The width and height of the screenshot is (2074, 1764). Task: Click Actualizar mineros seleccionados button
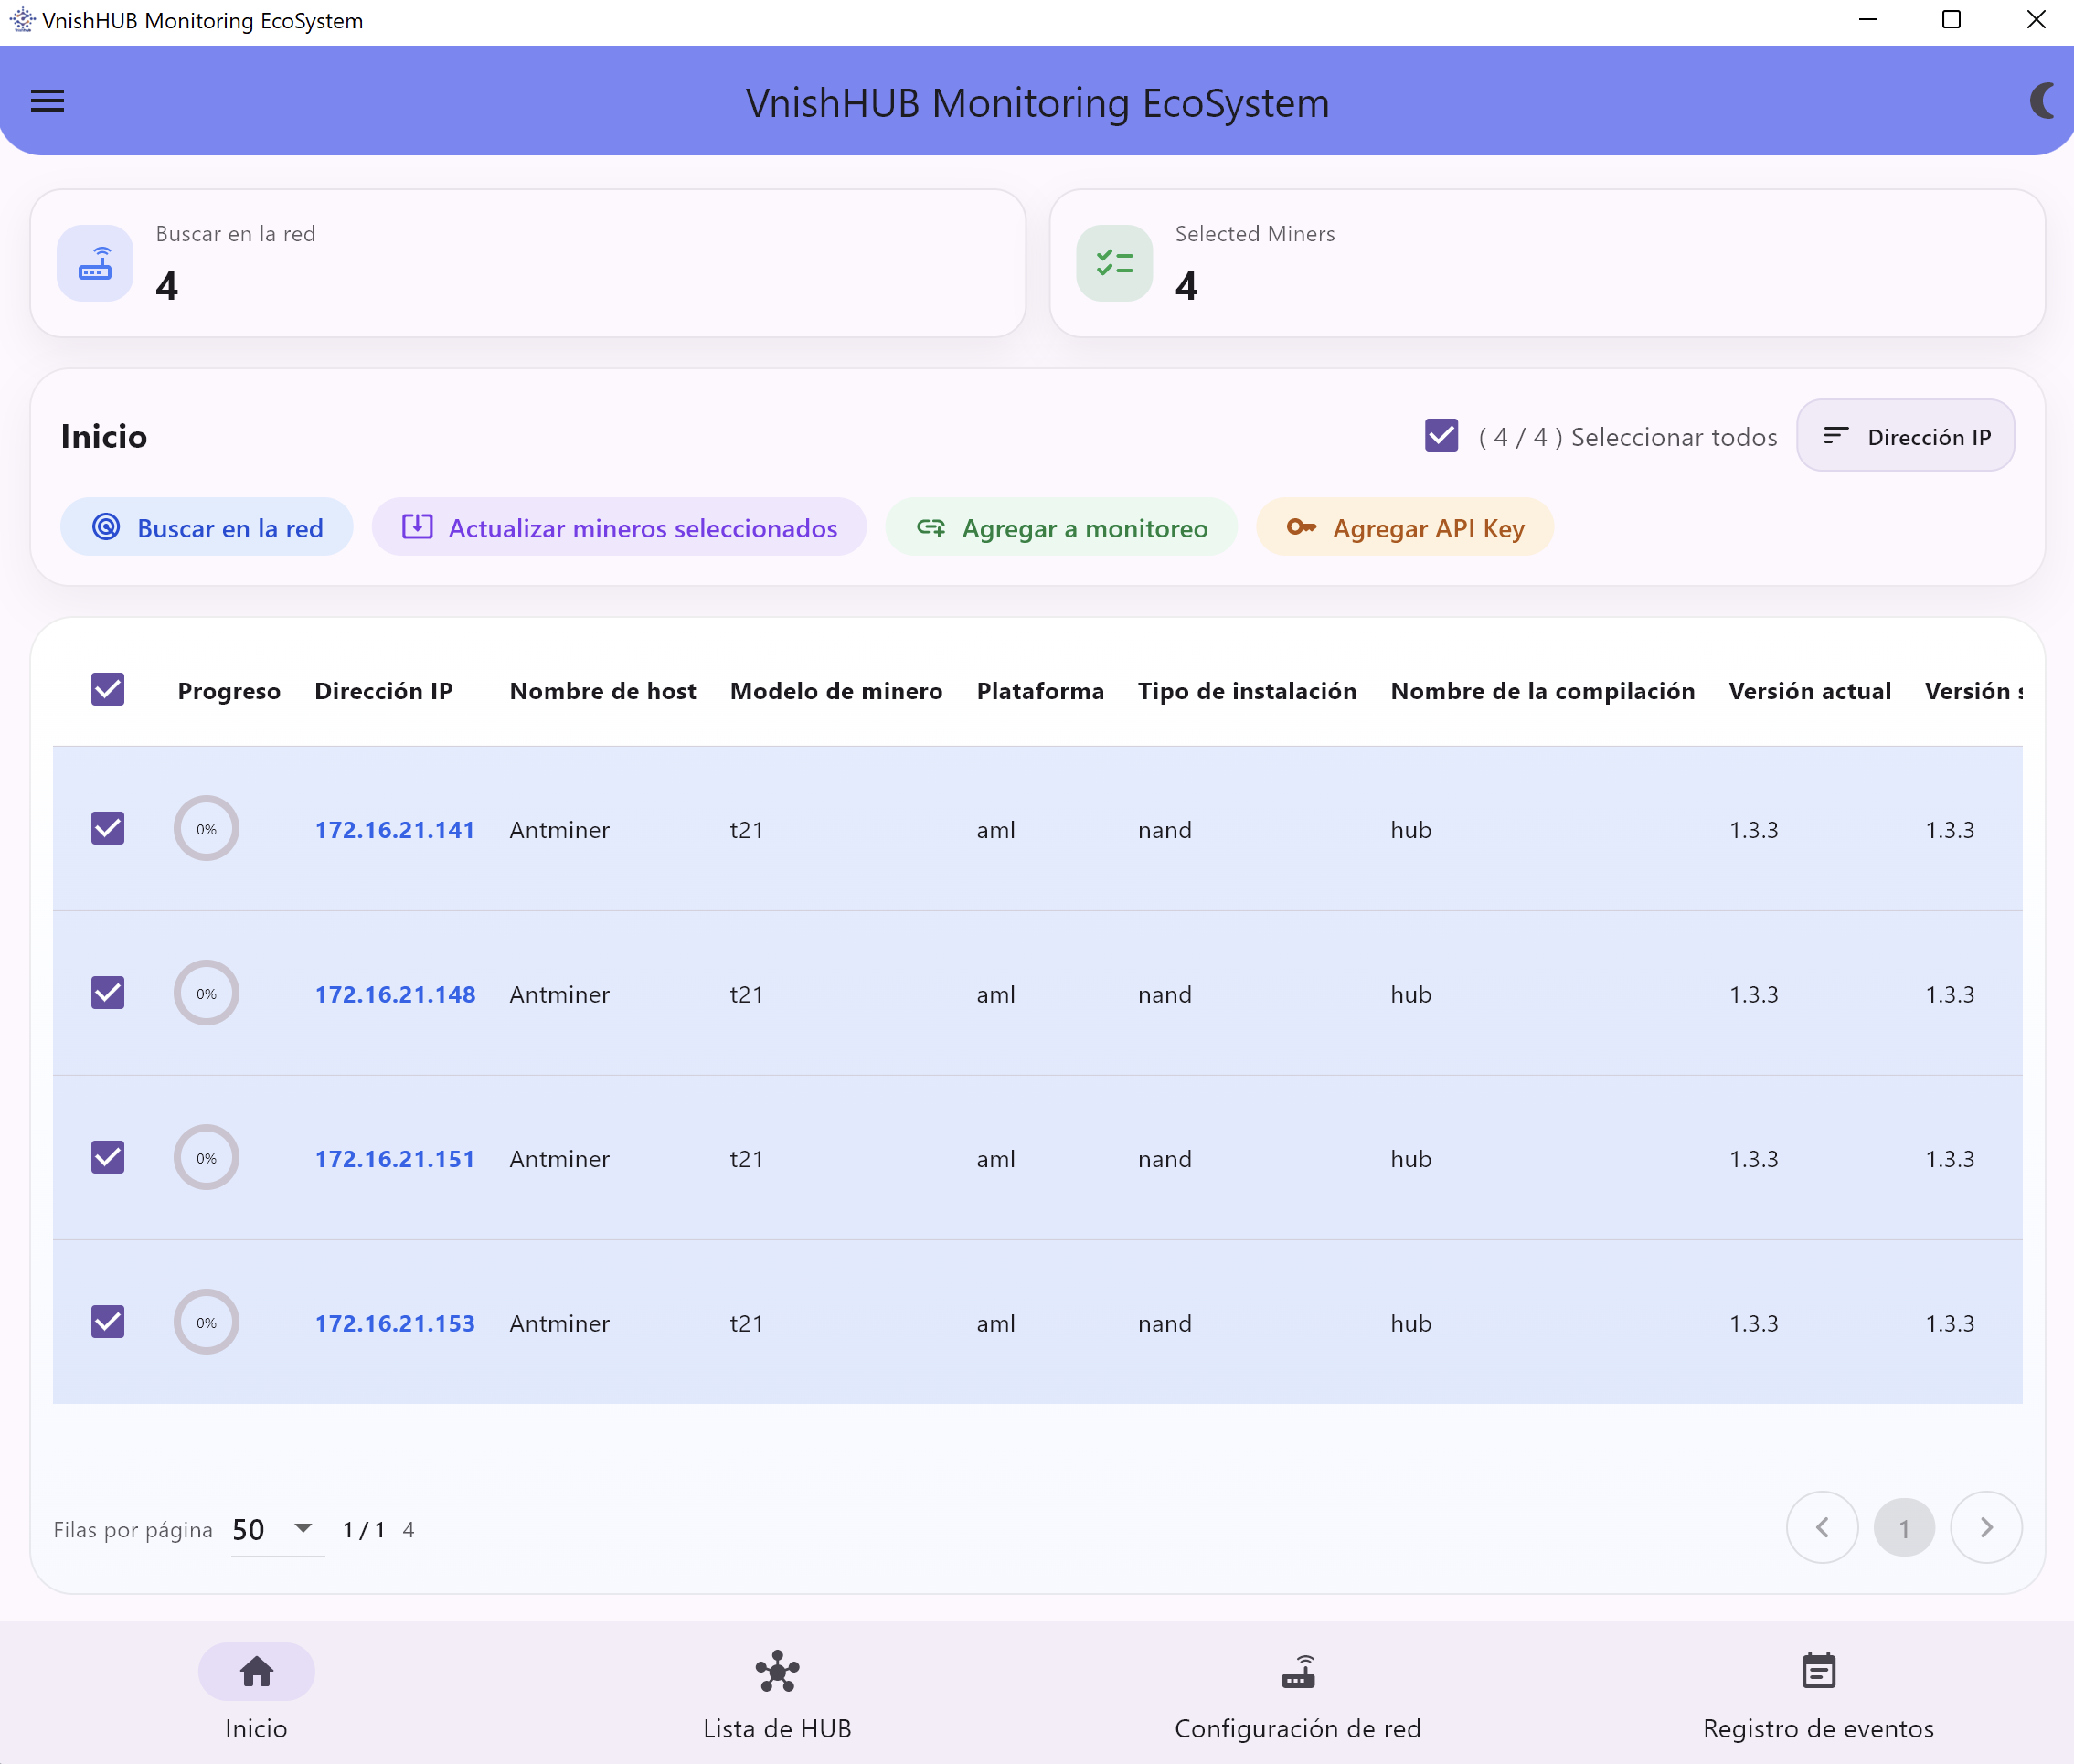(619, 527)
